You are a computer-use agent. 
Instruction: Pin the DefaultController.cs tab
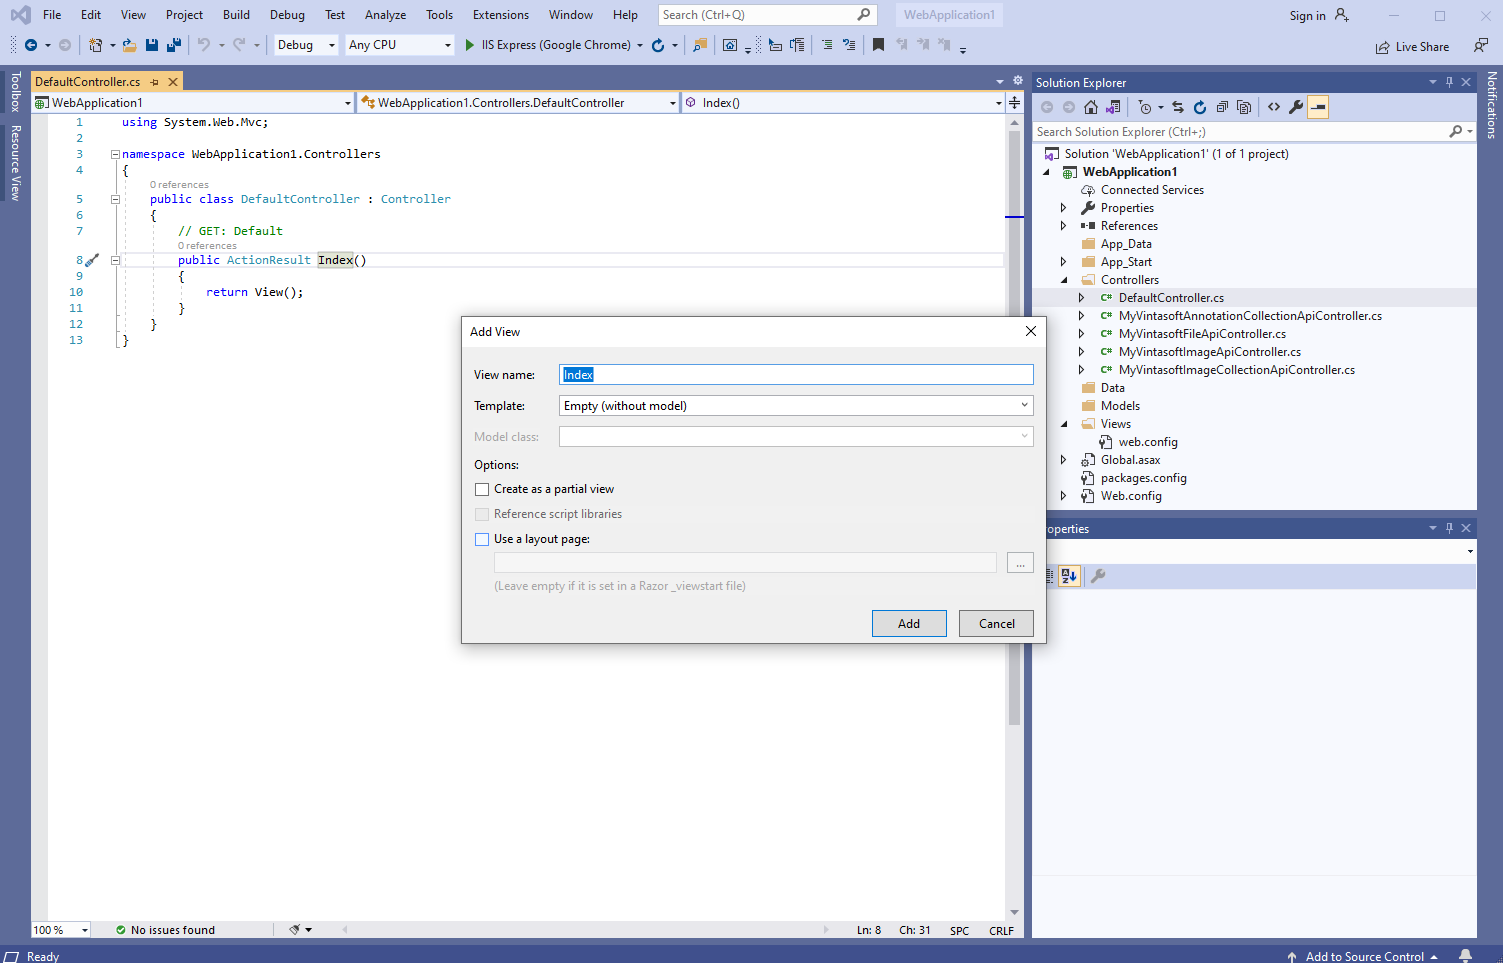[x=154, y=82]
